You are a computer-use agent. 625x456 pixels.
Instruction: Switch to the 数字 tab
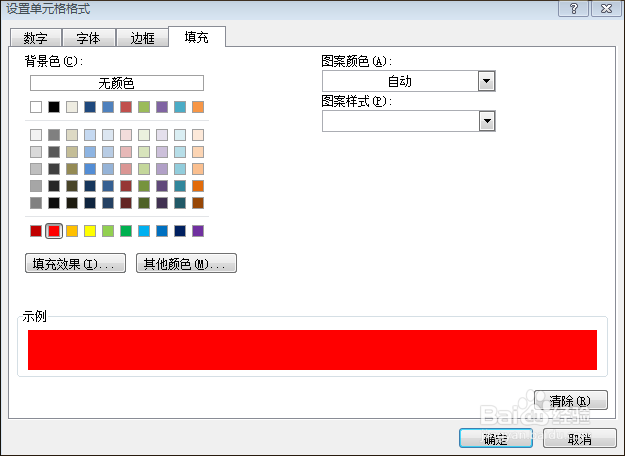[35, 38]
